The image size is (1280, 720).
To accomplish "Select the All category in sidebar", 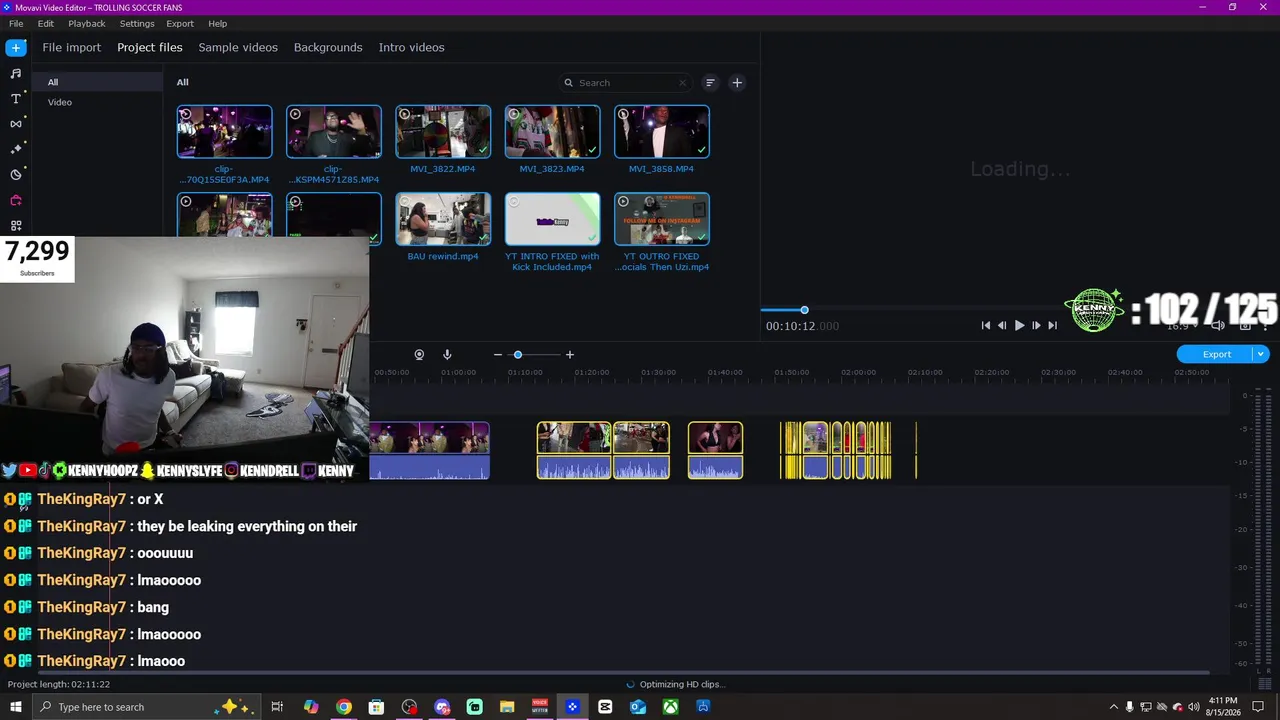I will tap(98, 82).
